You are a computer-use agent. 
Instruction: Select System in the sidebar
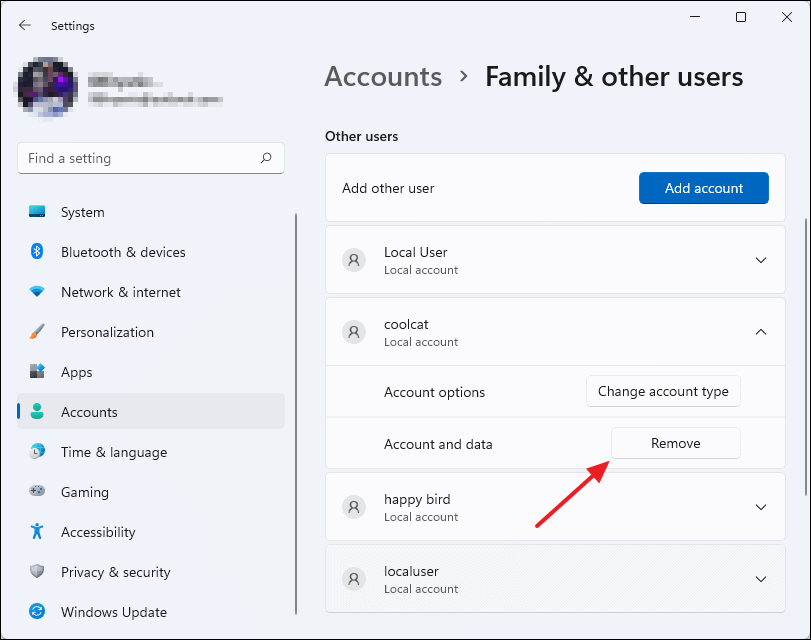(x=82, y=212)
